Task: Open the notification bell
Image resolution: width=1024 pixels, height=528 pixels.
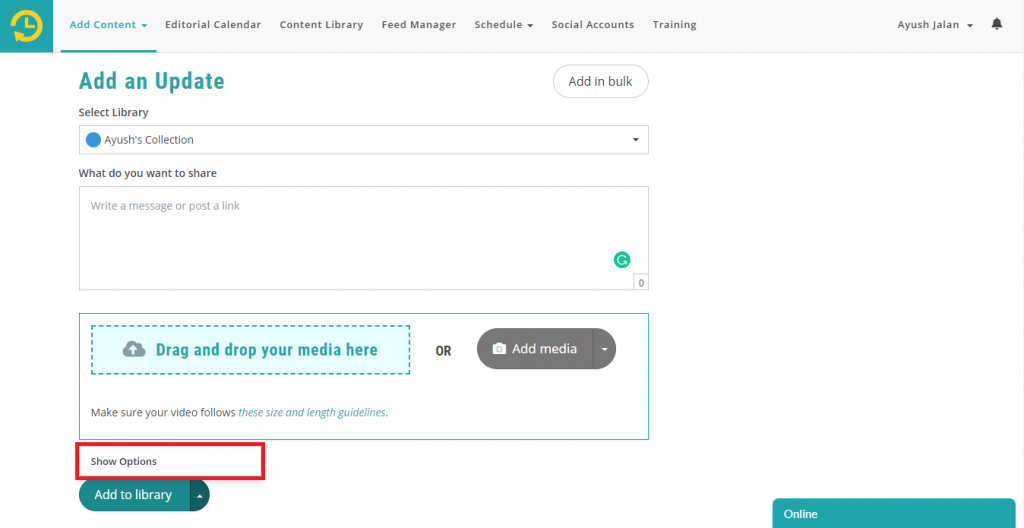Action: tap(997, 24)
